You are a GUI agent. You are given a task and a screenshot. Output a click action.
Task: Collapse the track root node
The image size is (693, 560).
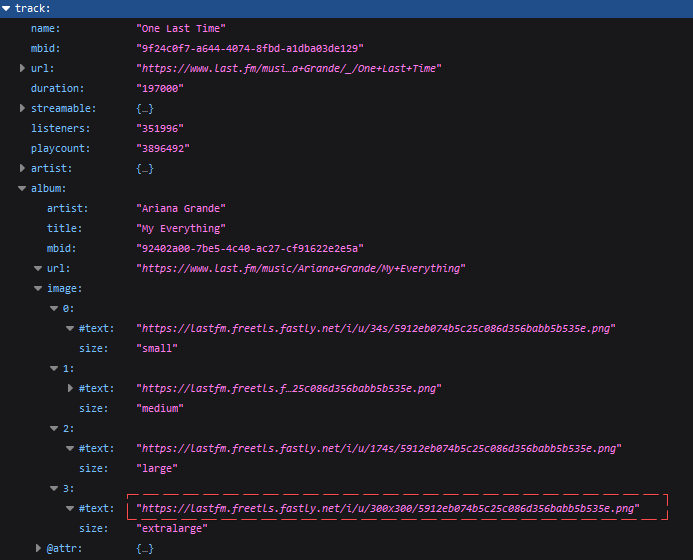(x=6, y=8)
